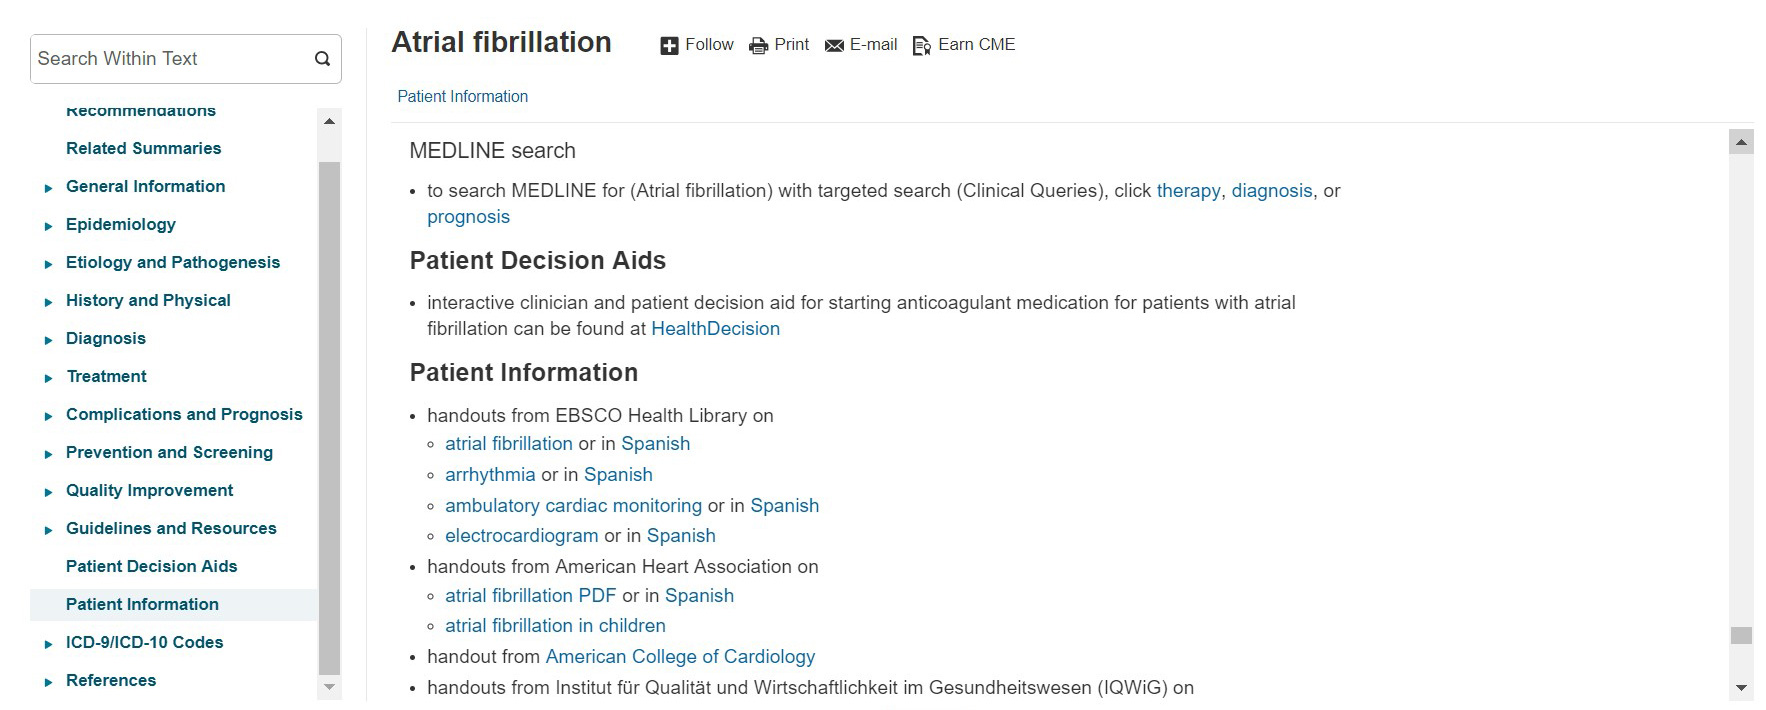
Task: Expand the ICD-9/ICD-10 Codes section
Action: [x=48, y=644]
